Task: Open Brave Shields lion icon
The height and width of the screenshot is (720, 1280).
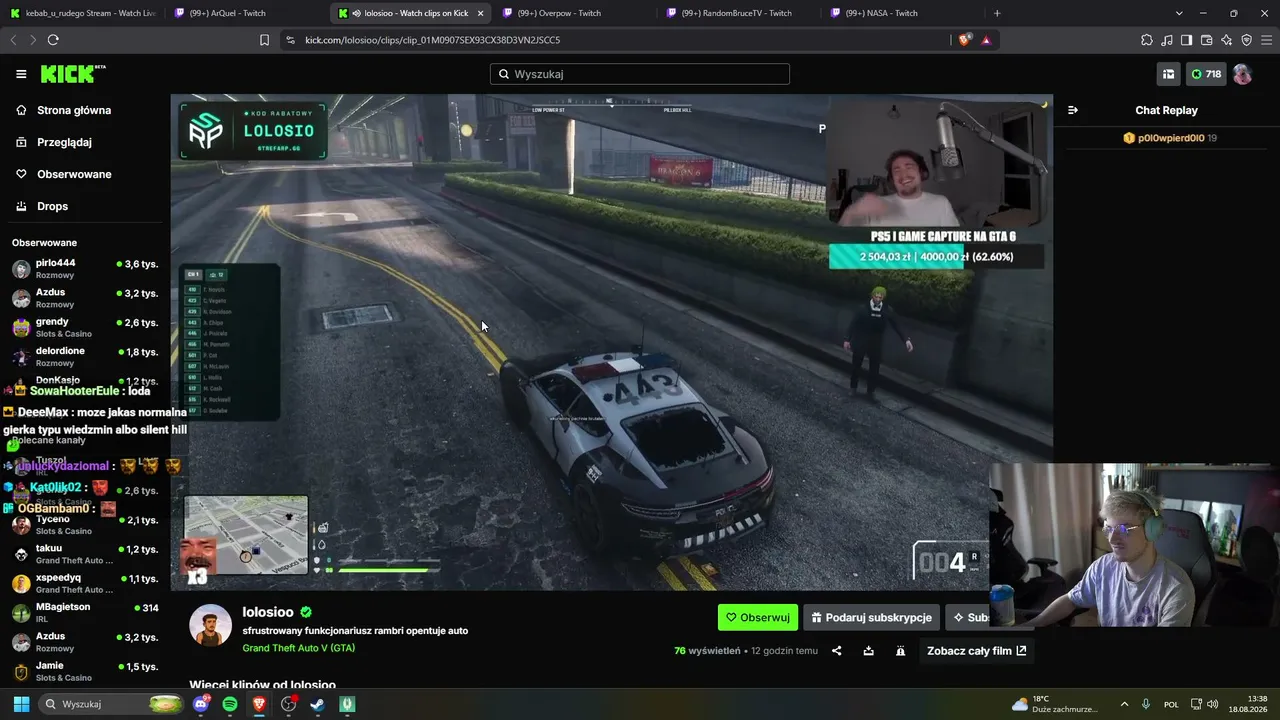Action: tap(964, 40)
